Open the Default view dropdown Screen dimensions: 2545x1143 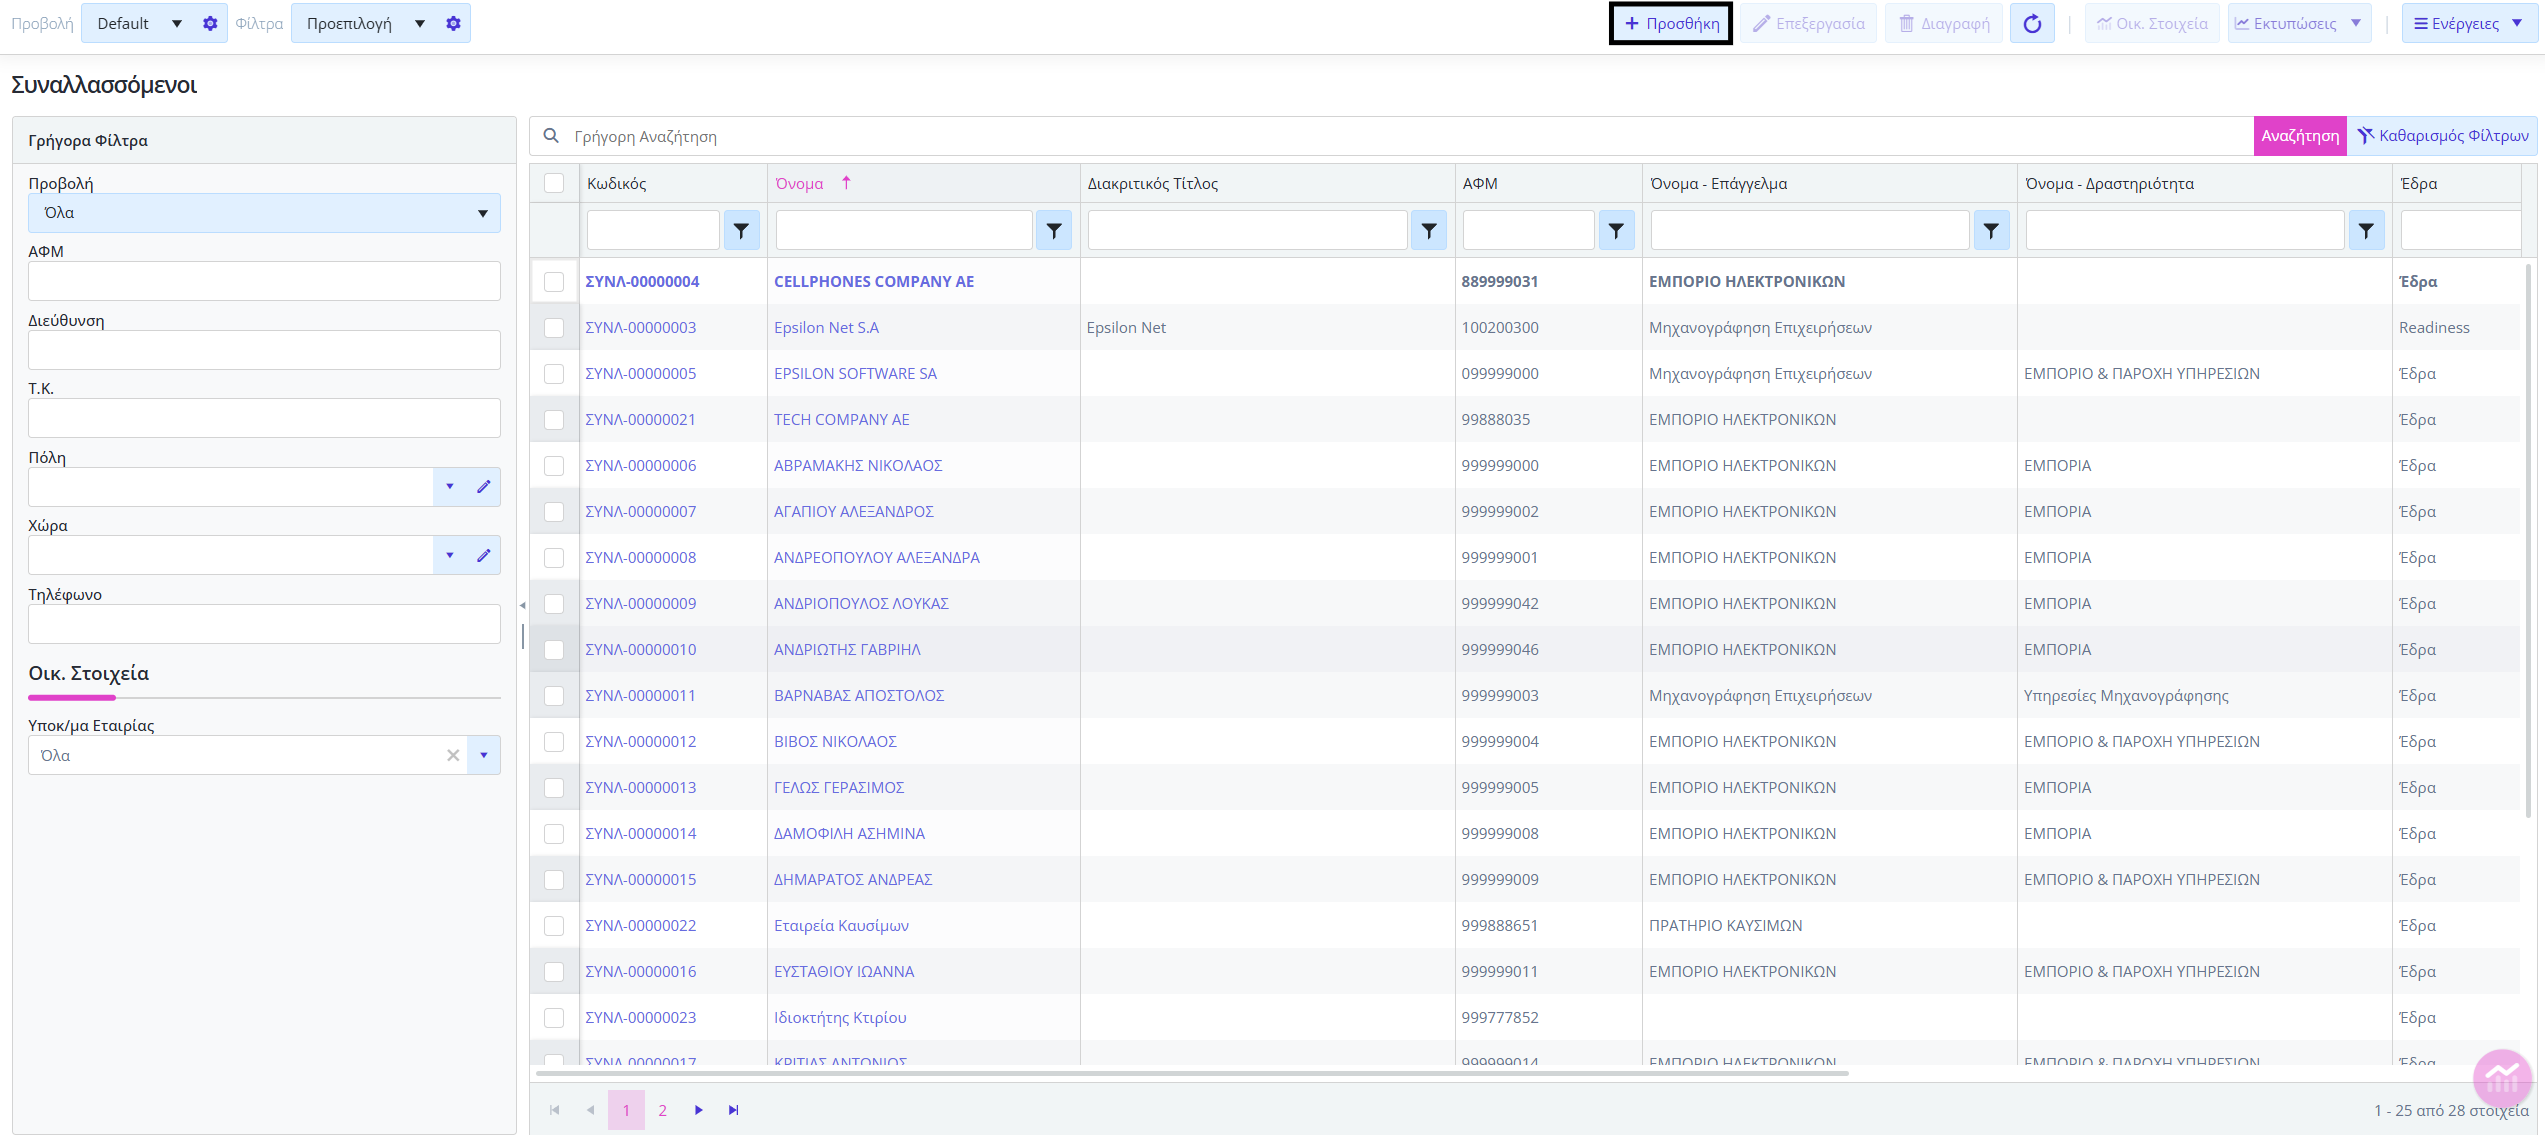pyautogui.click(x=139, y=23)
